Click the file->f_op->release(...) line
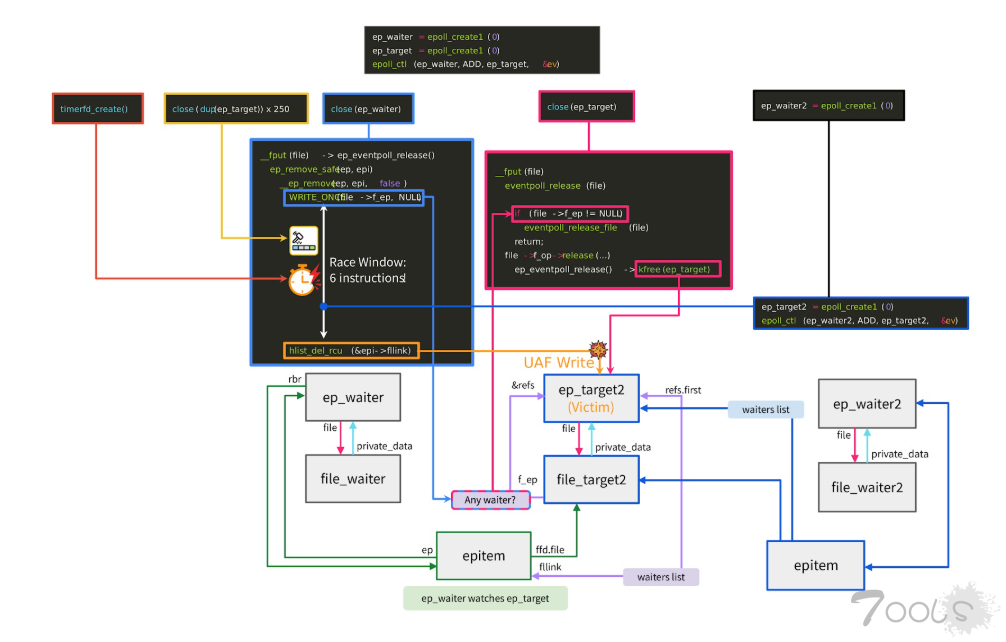The height and width of the screenshot is (642, 1006). [x=557, y=255]
